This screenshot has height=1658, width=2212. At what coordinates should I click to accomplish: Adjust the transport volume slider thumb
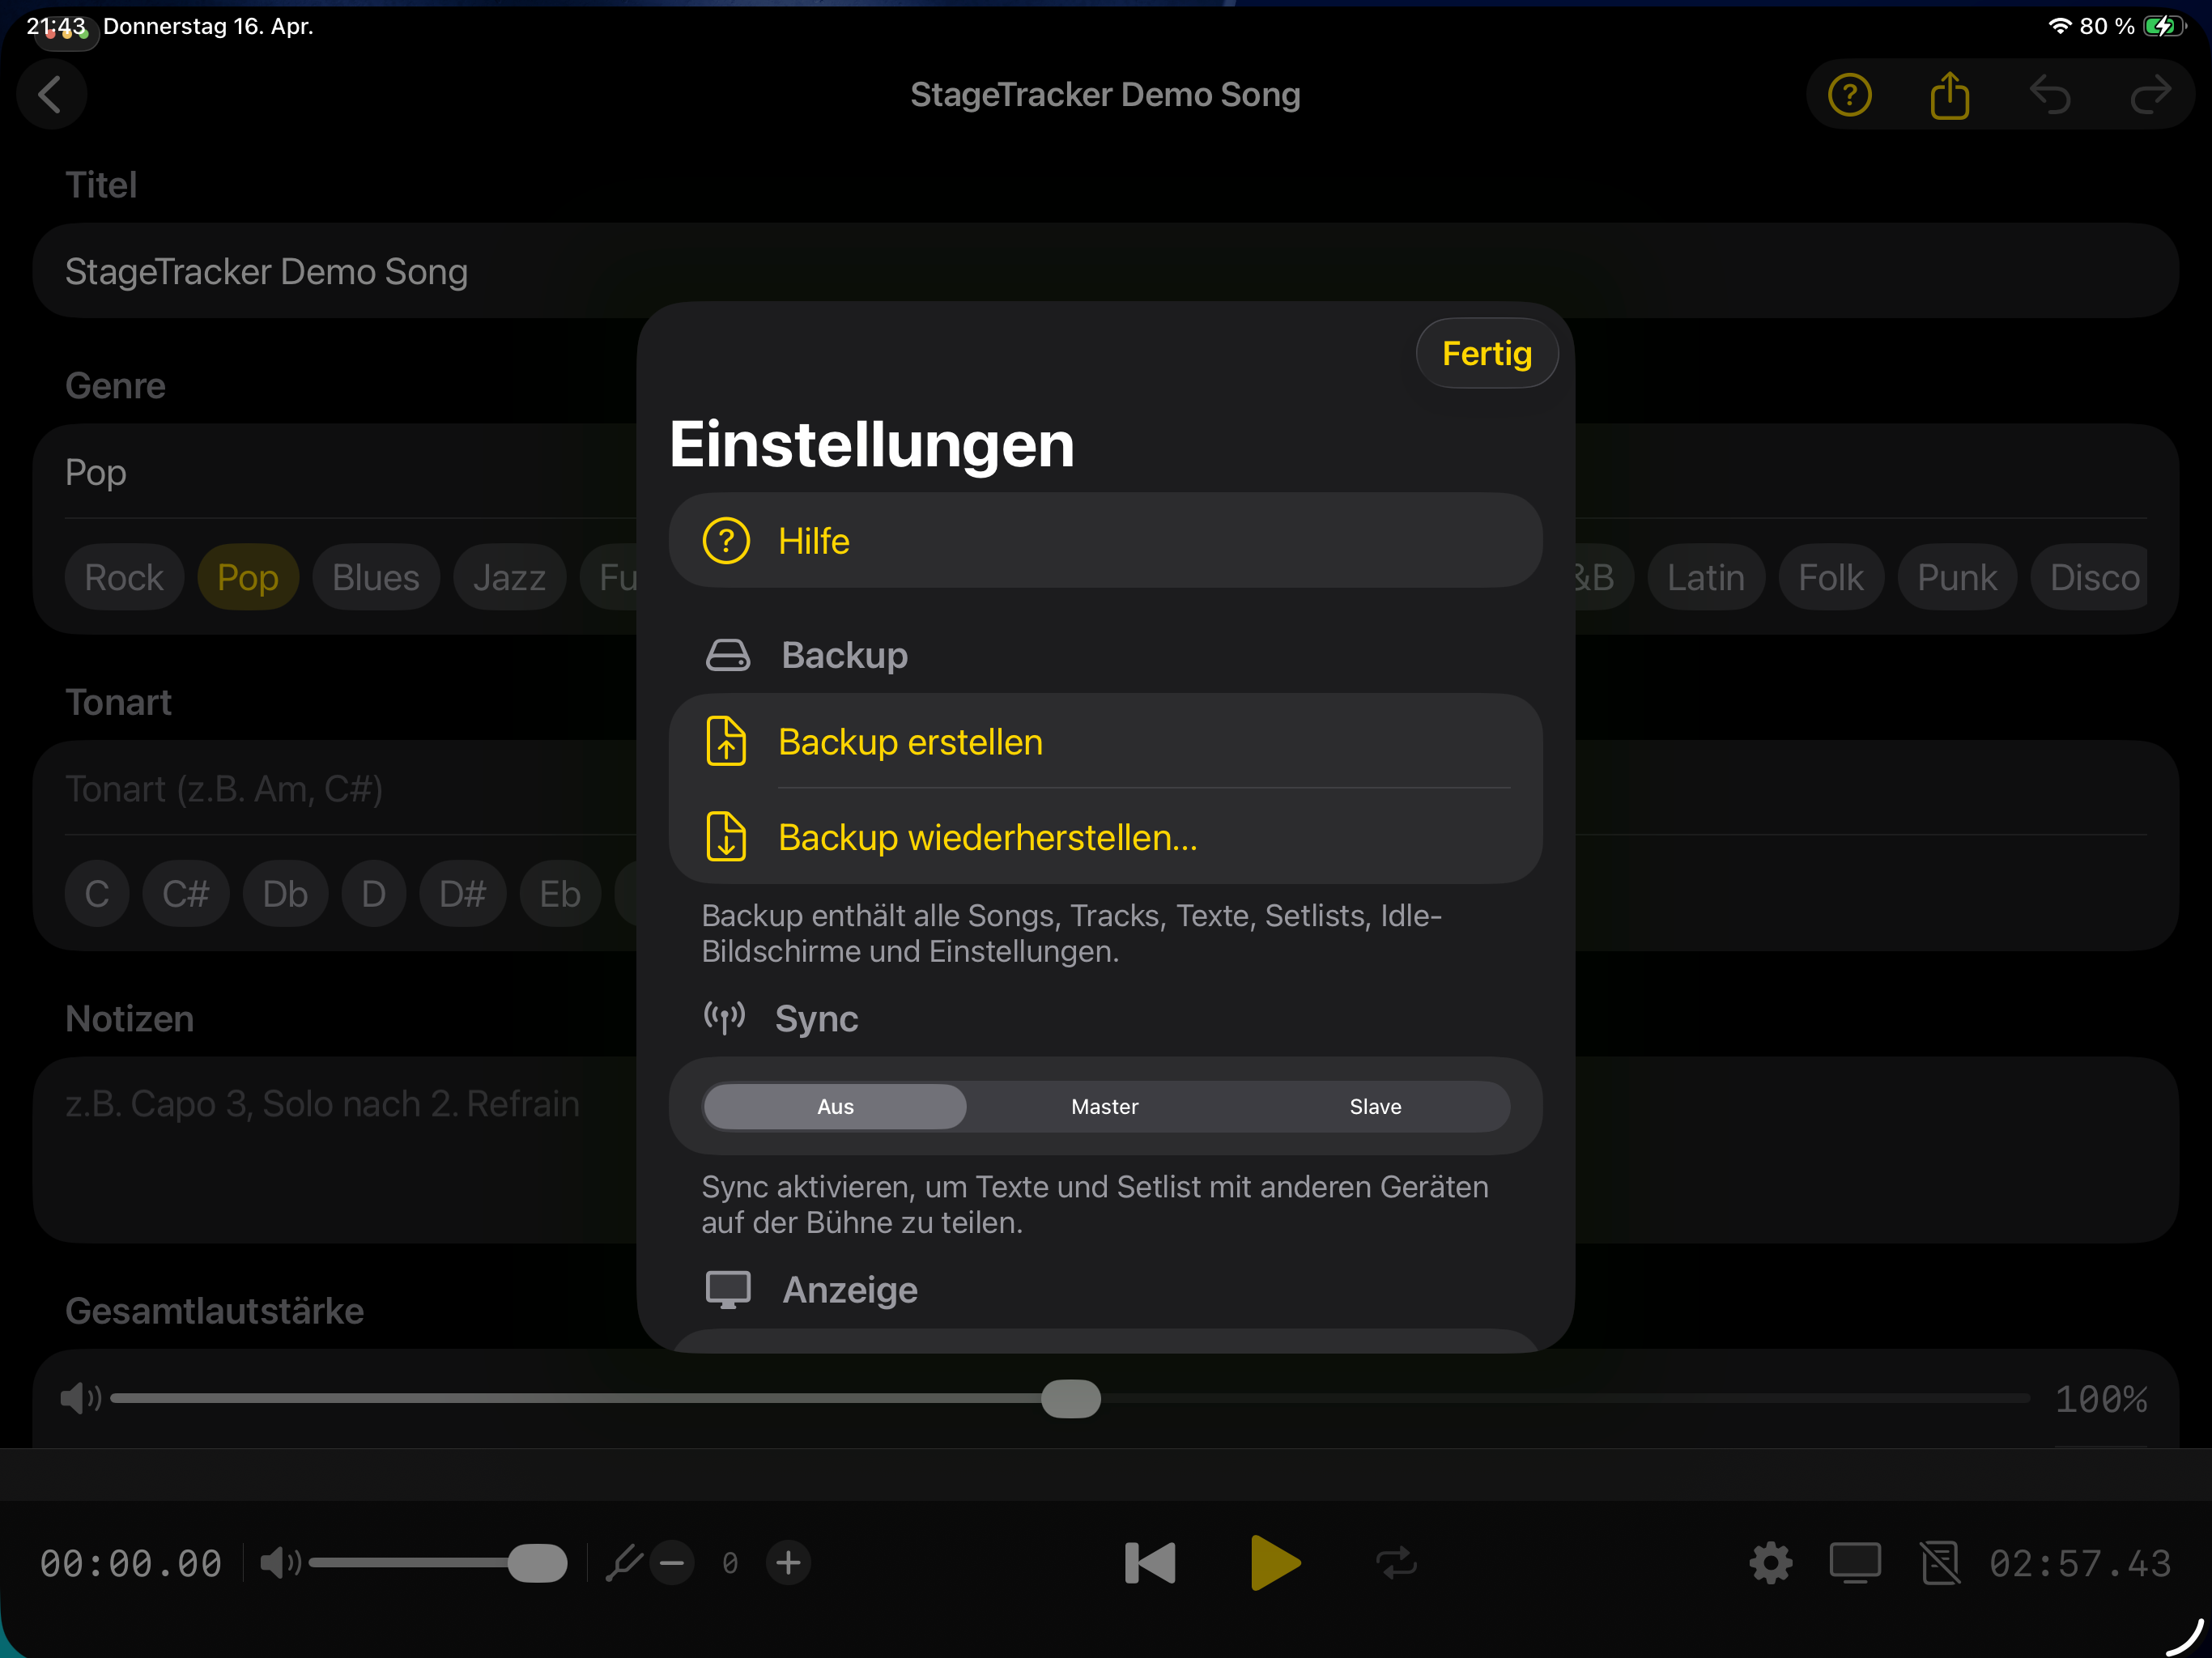click(537, 1562)
